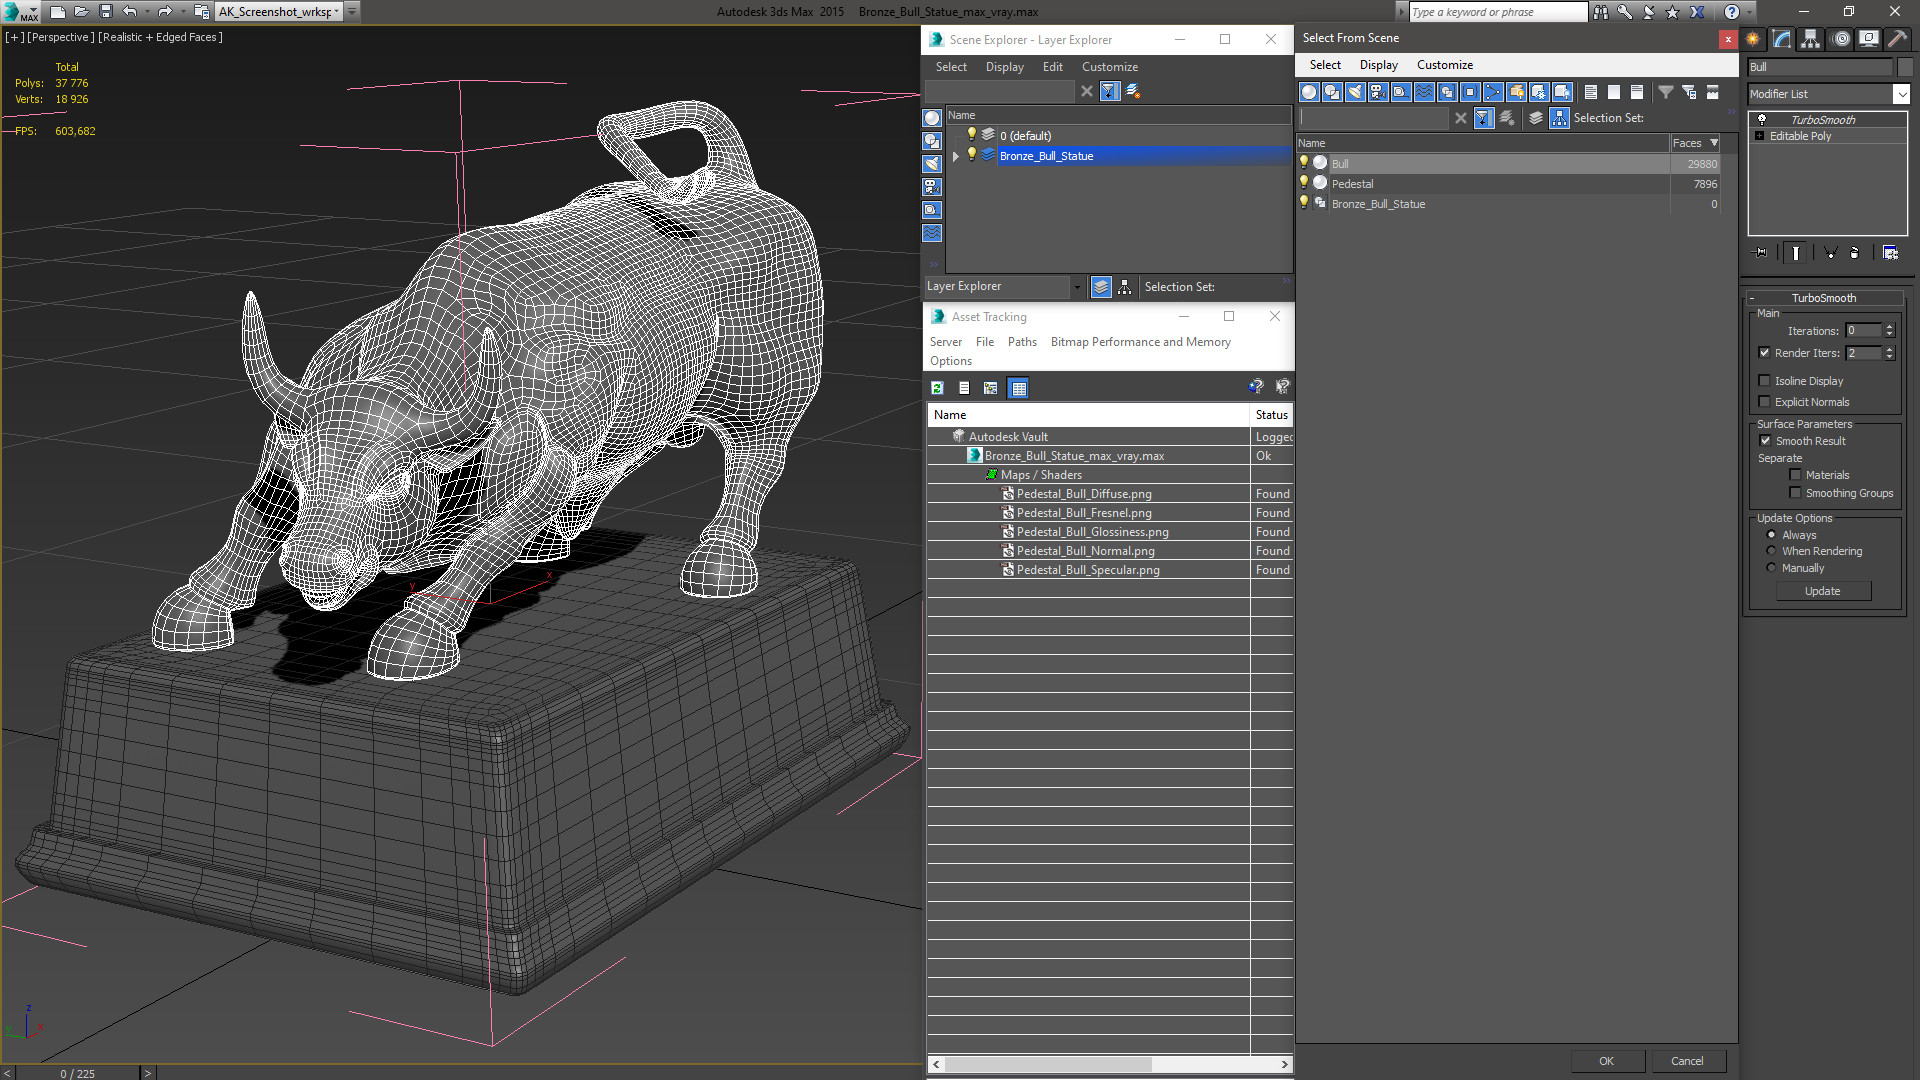Open the Layer Explorer dropdown arrow
The width and height of the screenshot is (1920, 1080).
[x=1077, y=287]
